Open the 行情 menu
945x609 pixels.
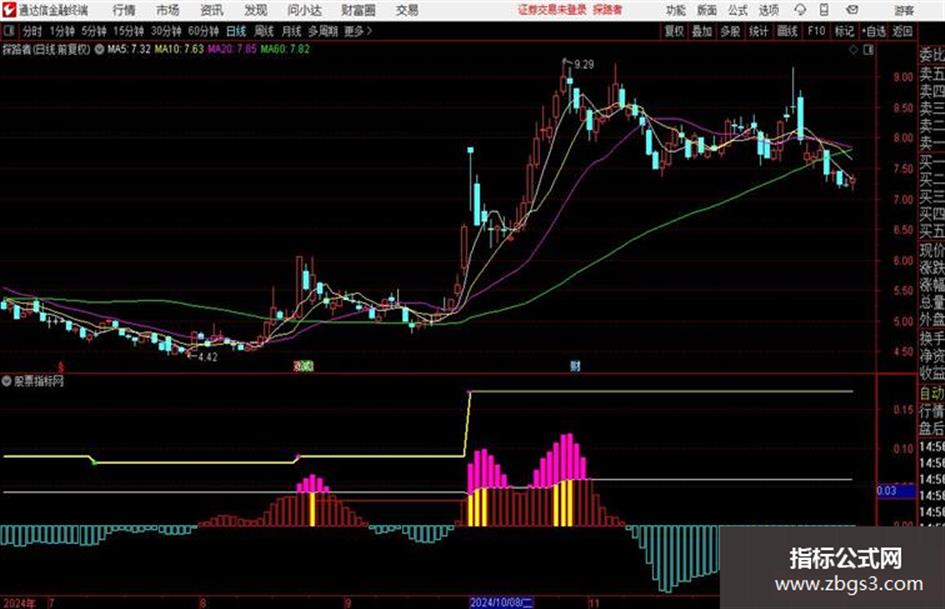[x=124, y=10]
